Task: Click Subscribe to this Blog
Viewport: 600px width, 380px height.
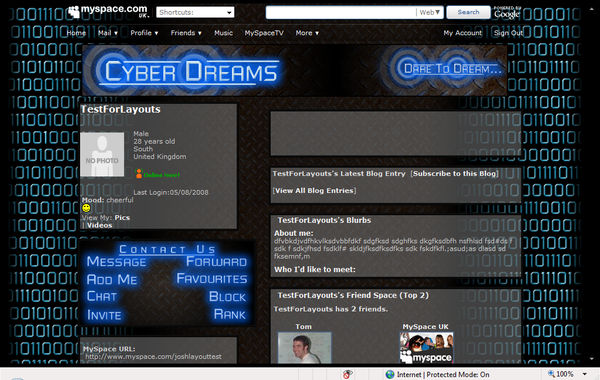Action: (455, 173)
